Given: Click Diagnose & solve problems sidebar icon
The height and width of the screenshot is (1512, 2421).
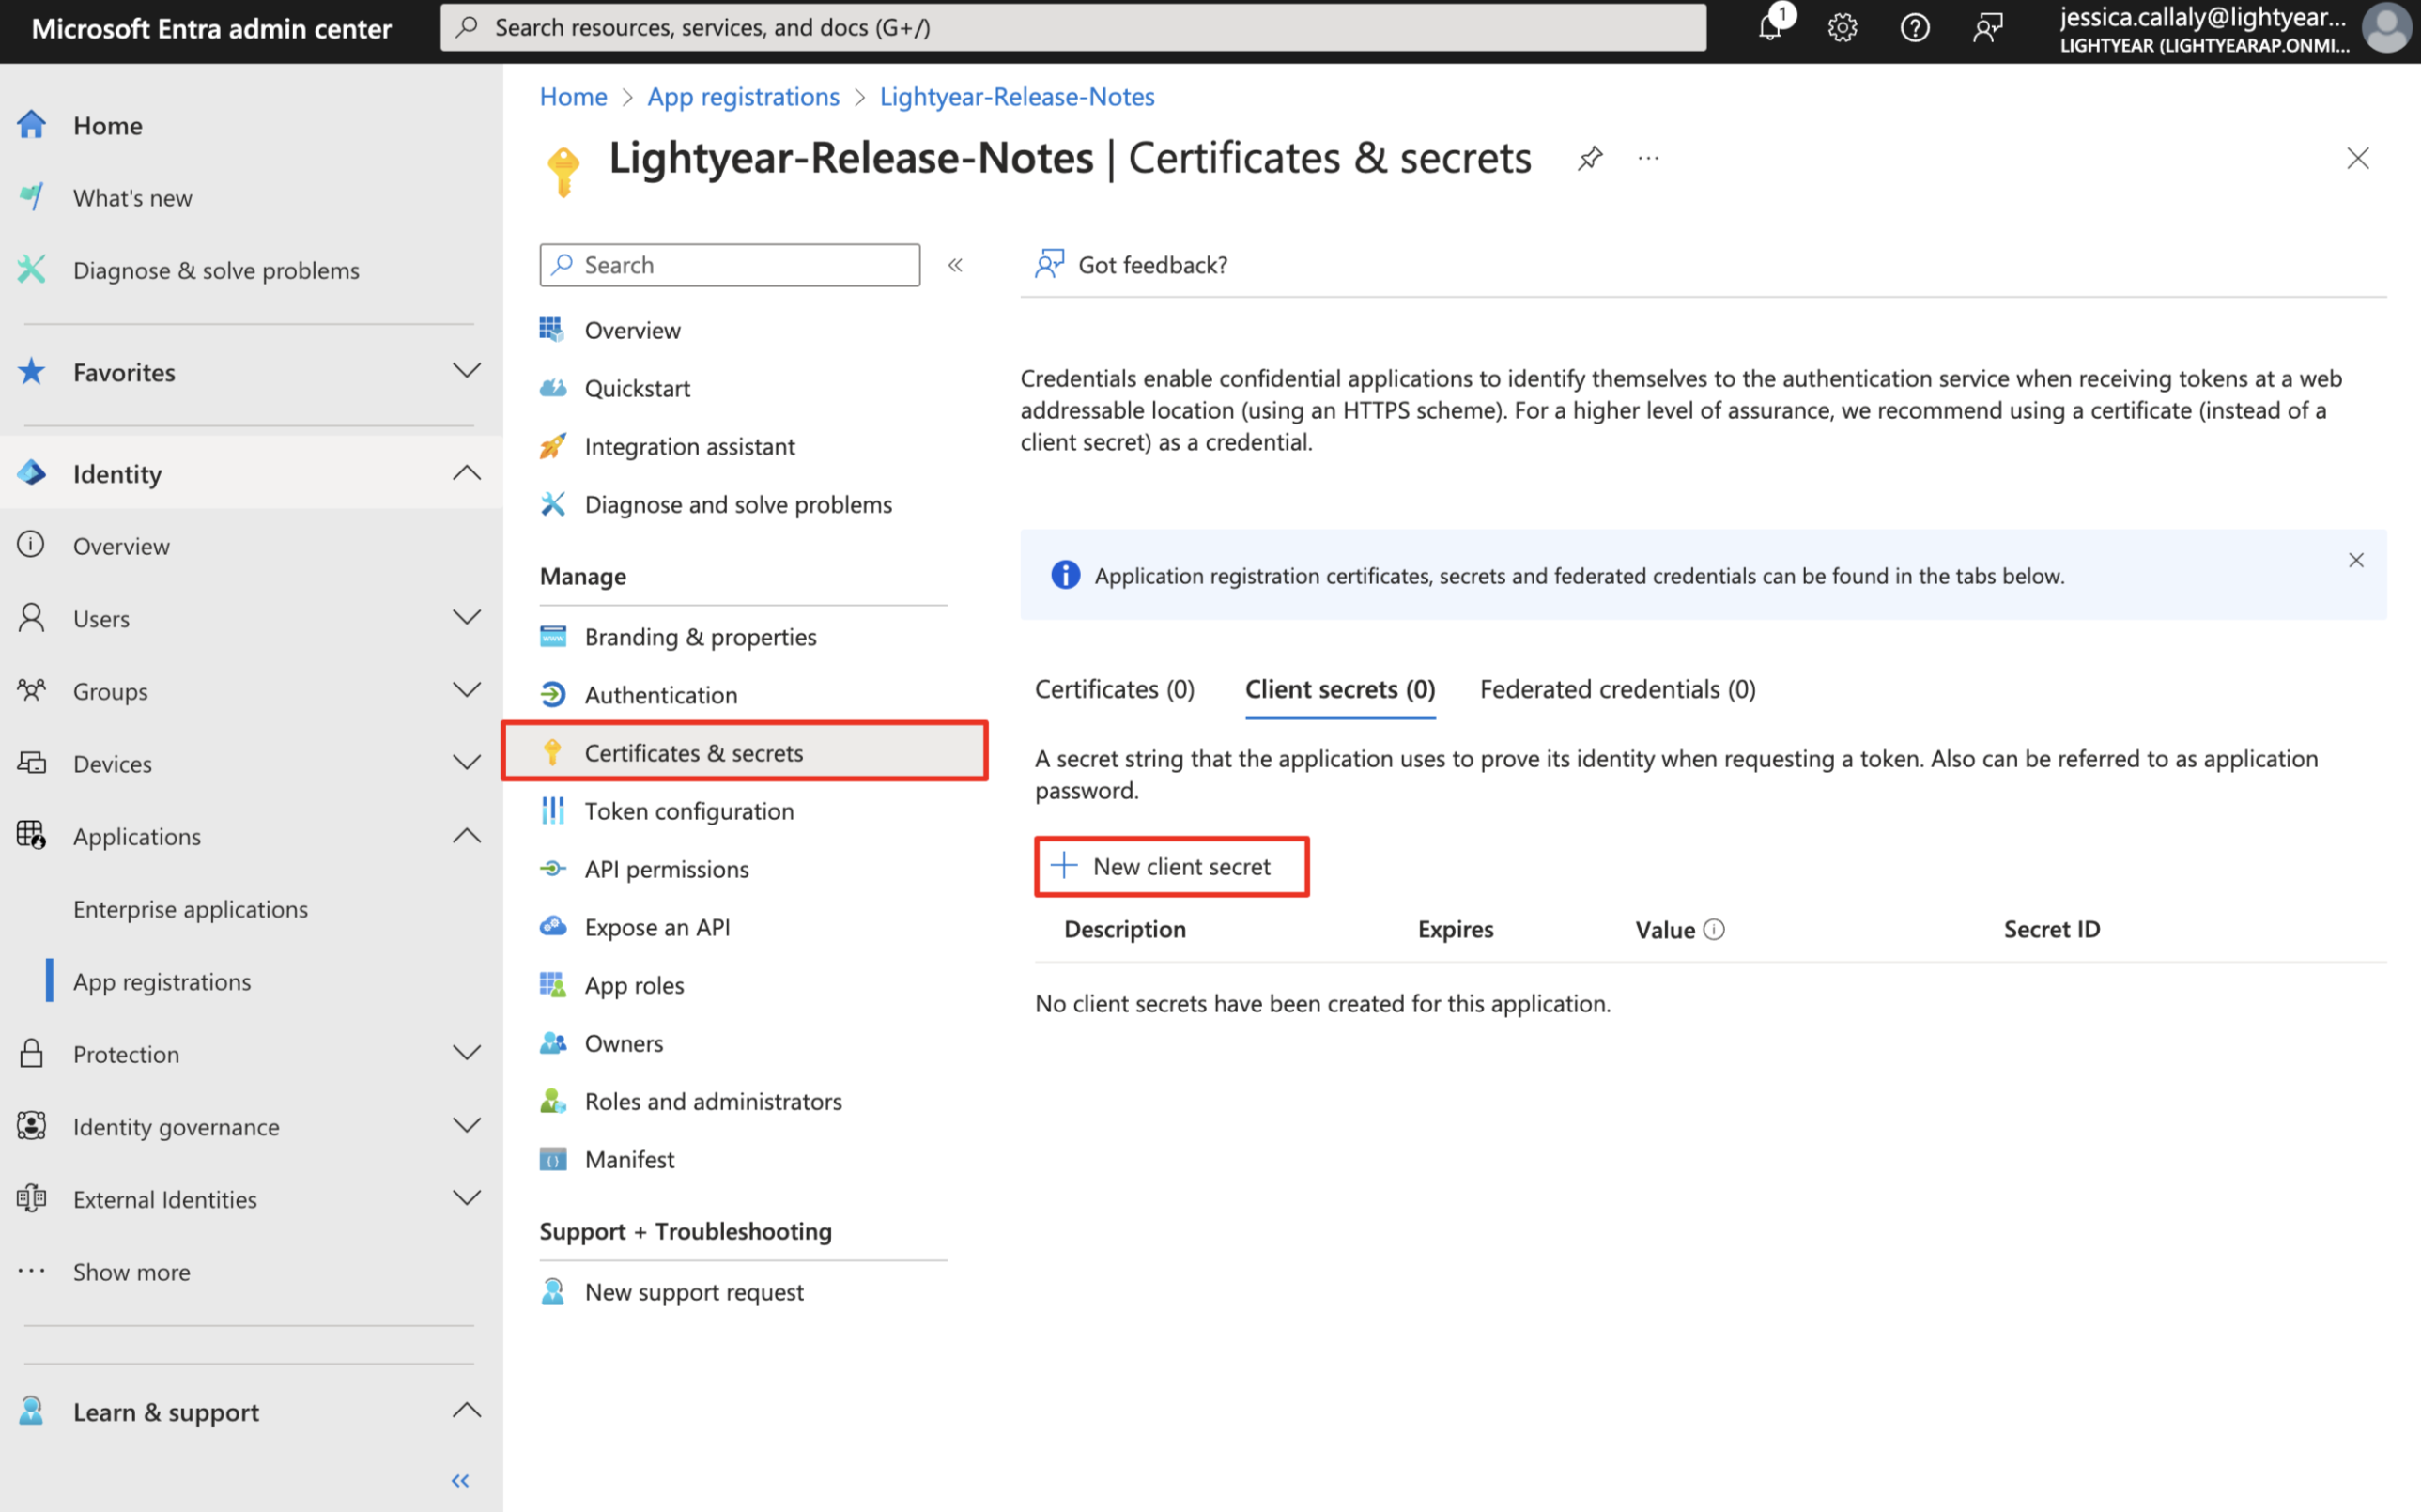Looking at the screenshot, I should pyautogui.click(x=31, y=269).
